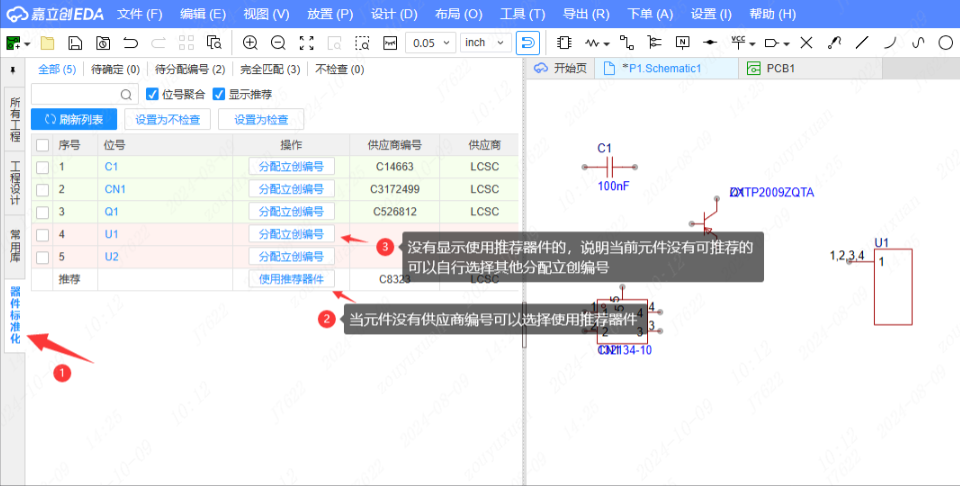Click the 设置为检查 button
This screenshot has width=960, height=486.
click(x=261, y=119)
